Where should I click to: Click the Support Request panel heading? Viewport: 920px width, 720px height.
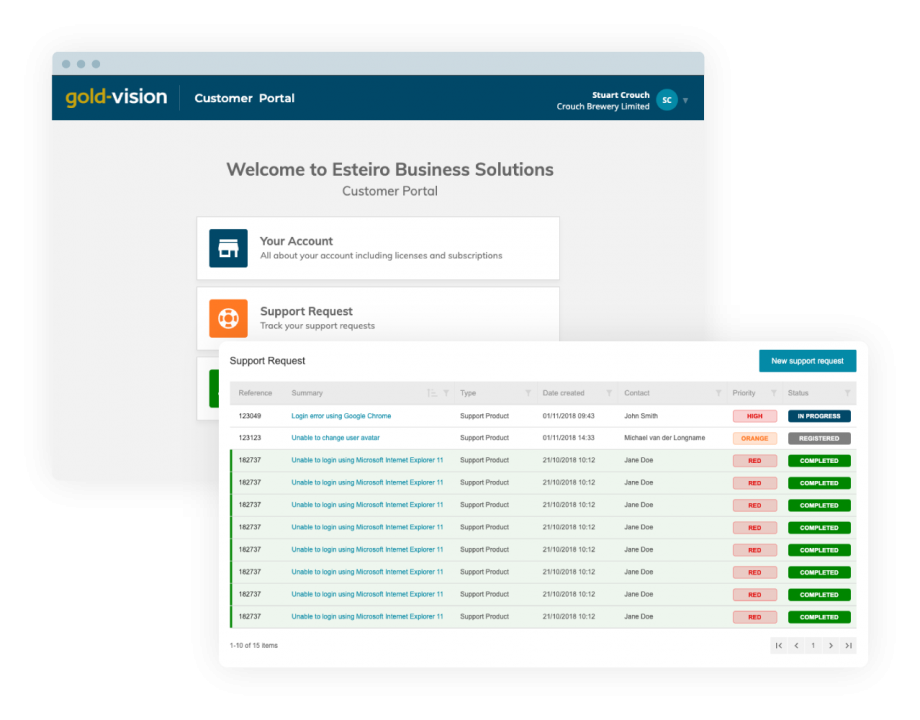point(268,361)
